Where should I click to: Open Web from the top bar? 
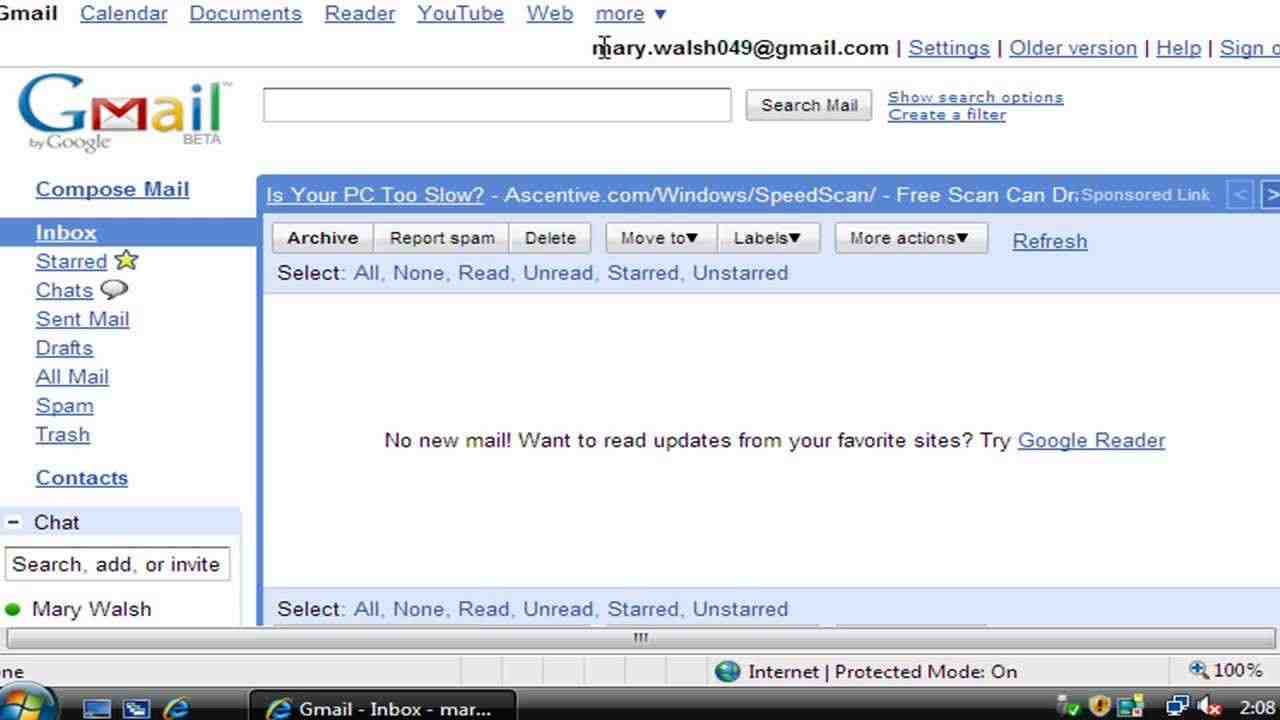[x=549, y=14]
